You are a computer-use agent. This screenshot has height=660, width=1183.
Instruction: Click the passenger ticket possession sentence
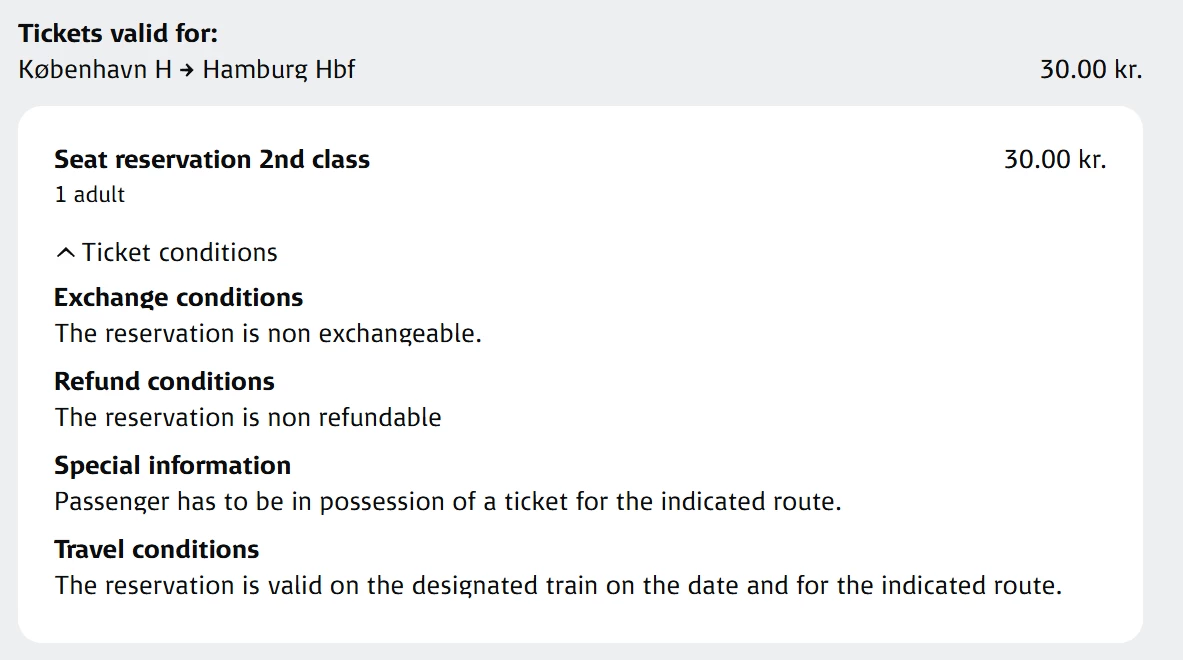point(448,501)
